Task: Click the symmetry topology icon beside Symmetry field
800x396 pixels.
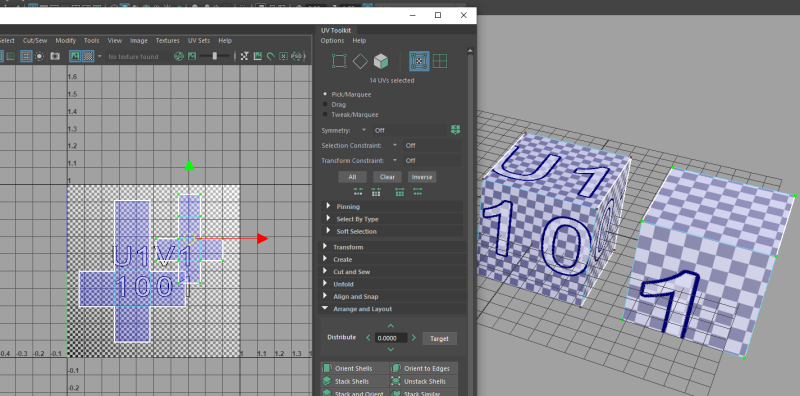Action: [x=456, y=130]
